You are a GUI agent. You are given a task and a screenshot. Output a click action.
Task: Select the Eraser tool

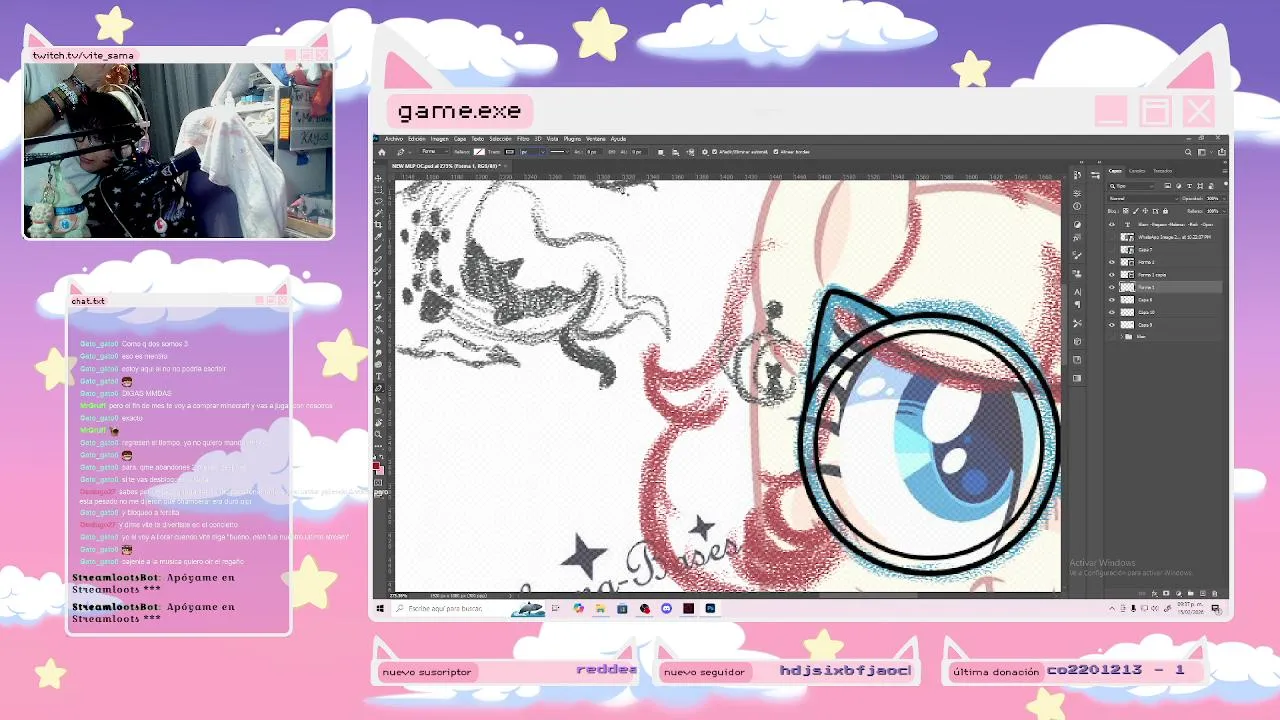click(x=378, y=318)
